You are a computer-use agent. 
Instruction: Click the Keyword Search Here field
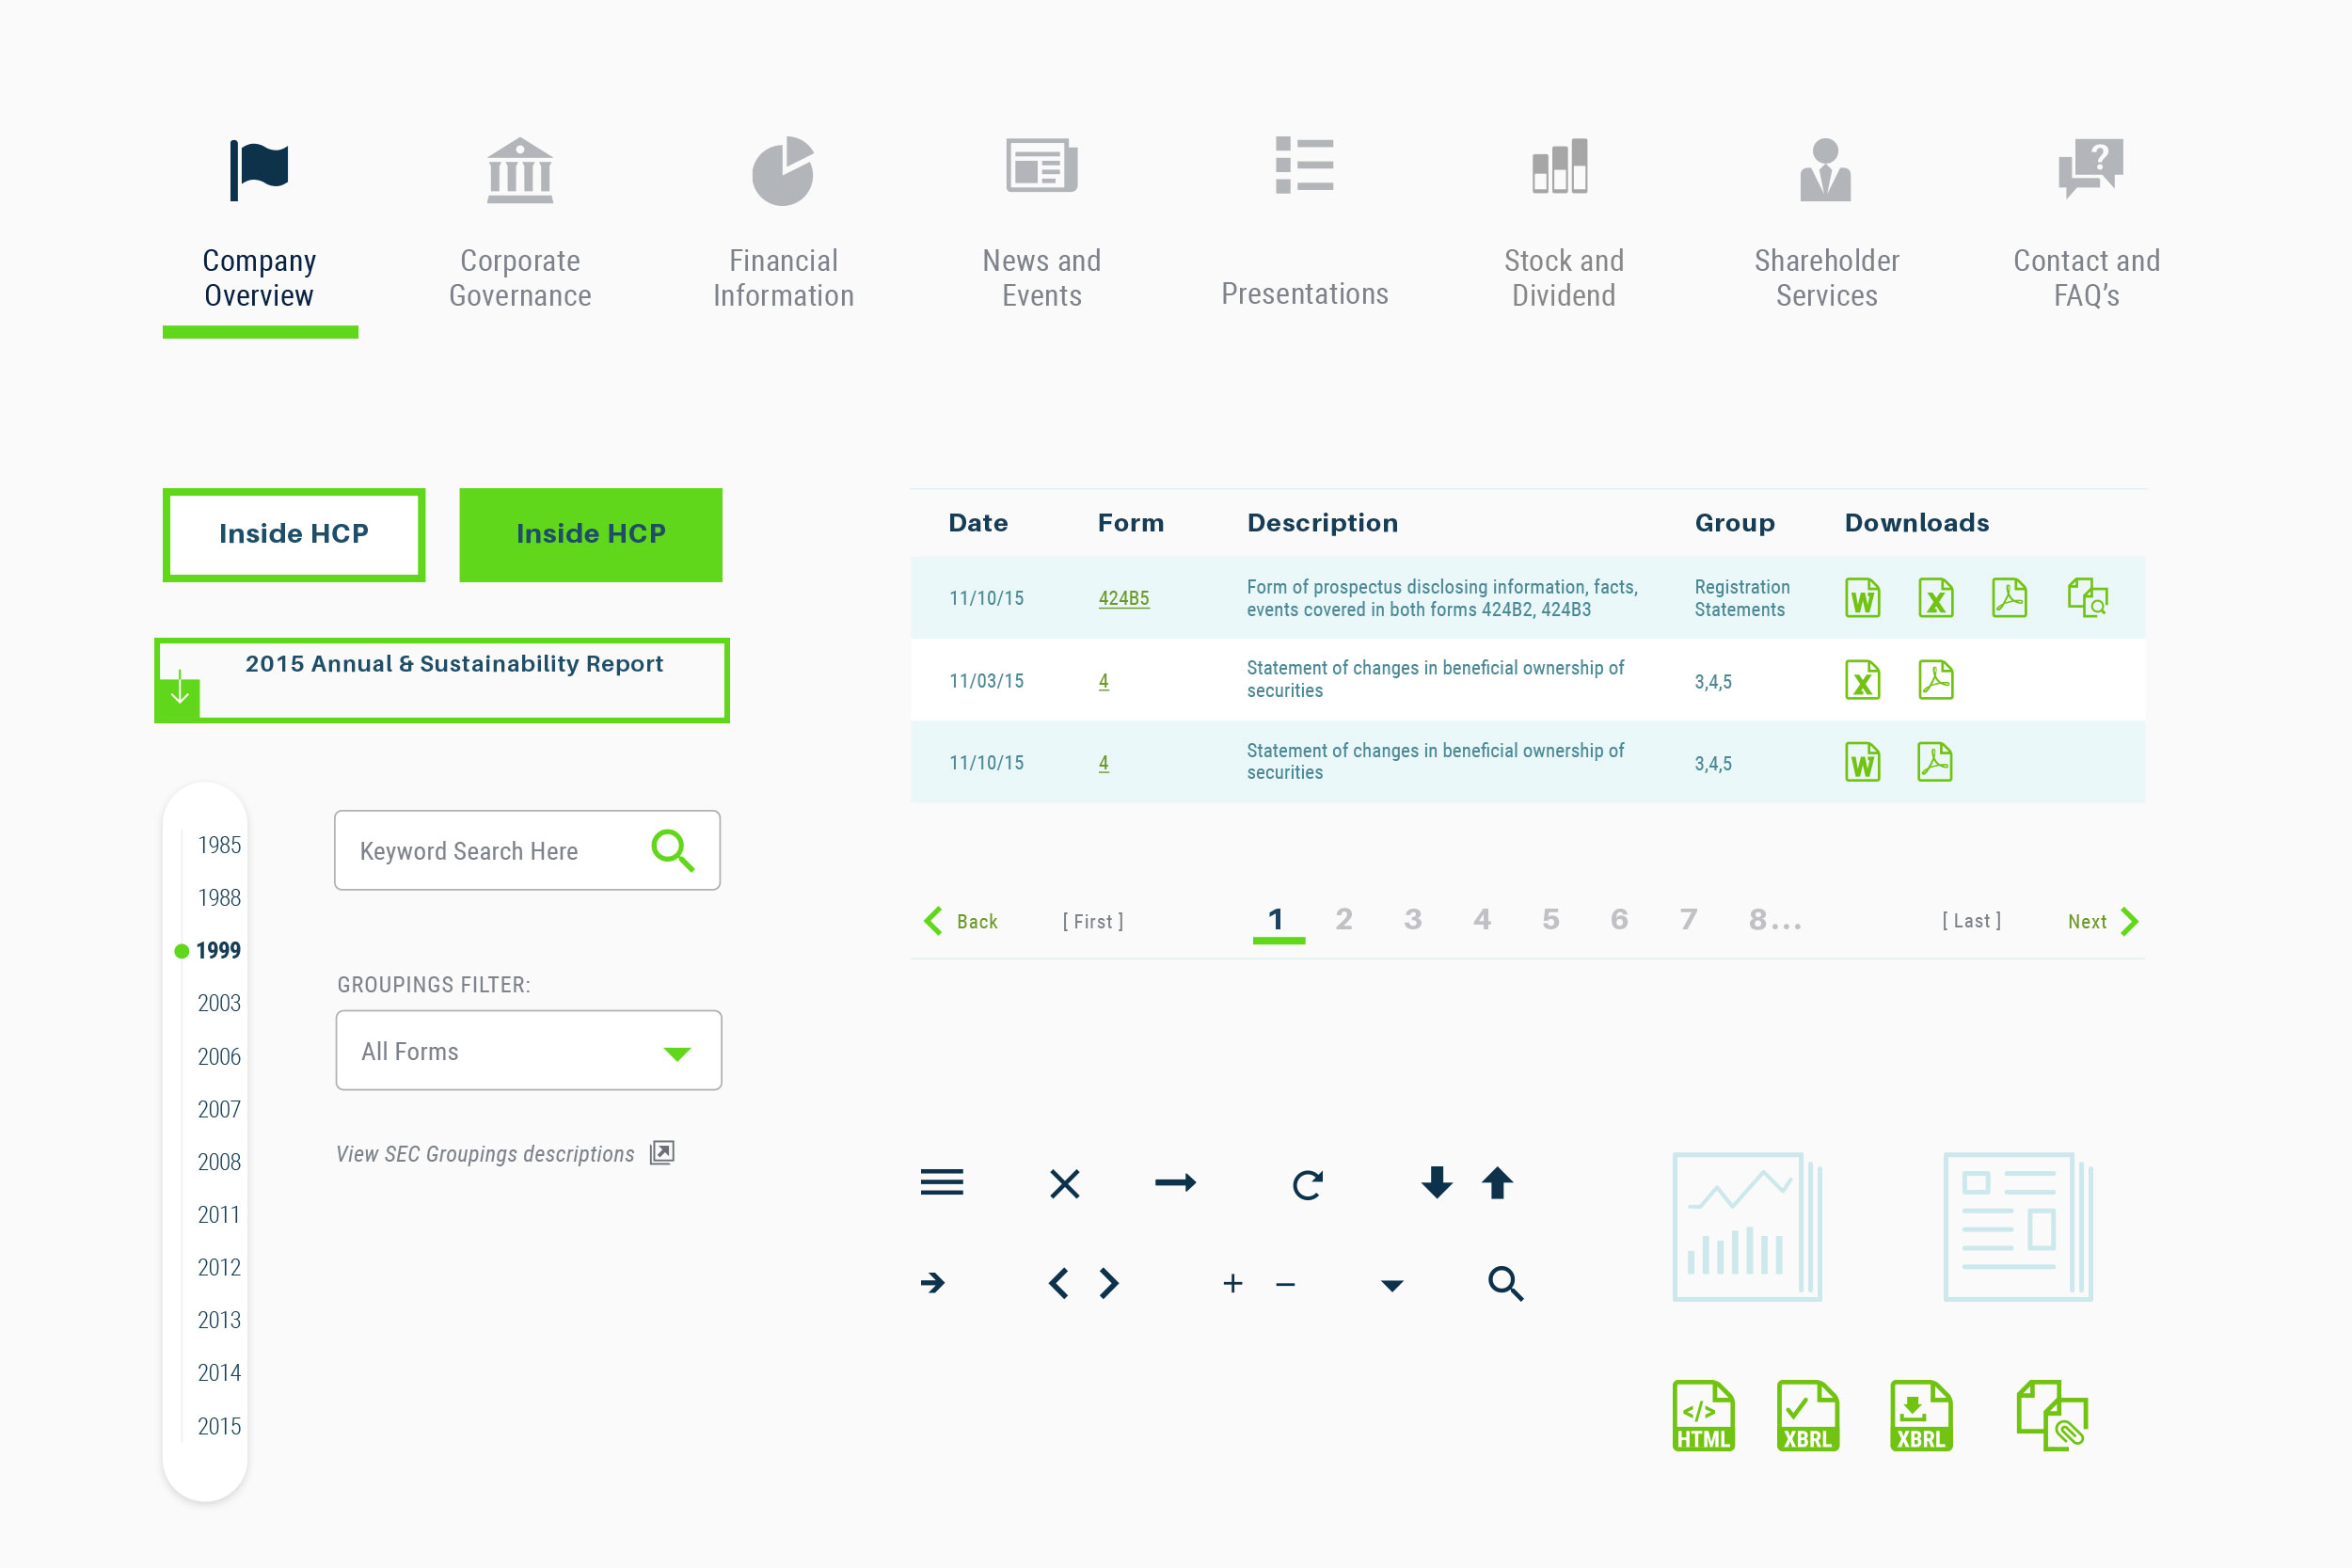click(x=527, y=850)
